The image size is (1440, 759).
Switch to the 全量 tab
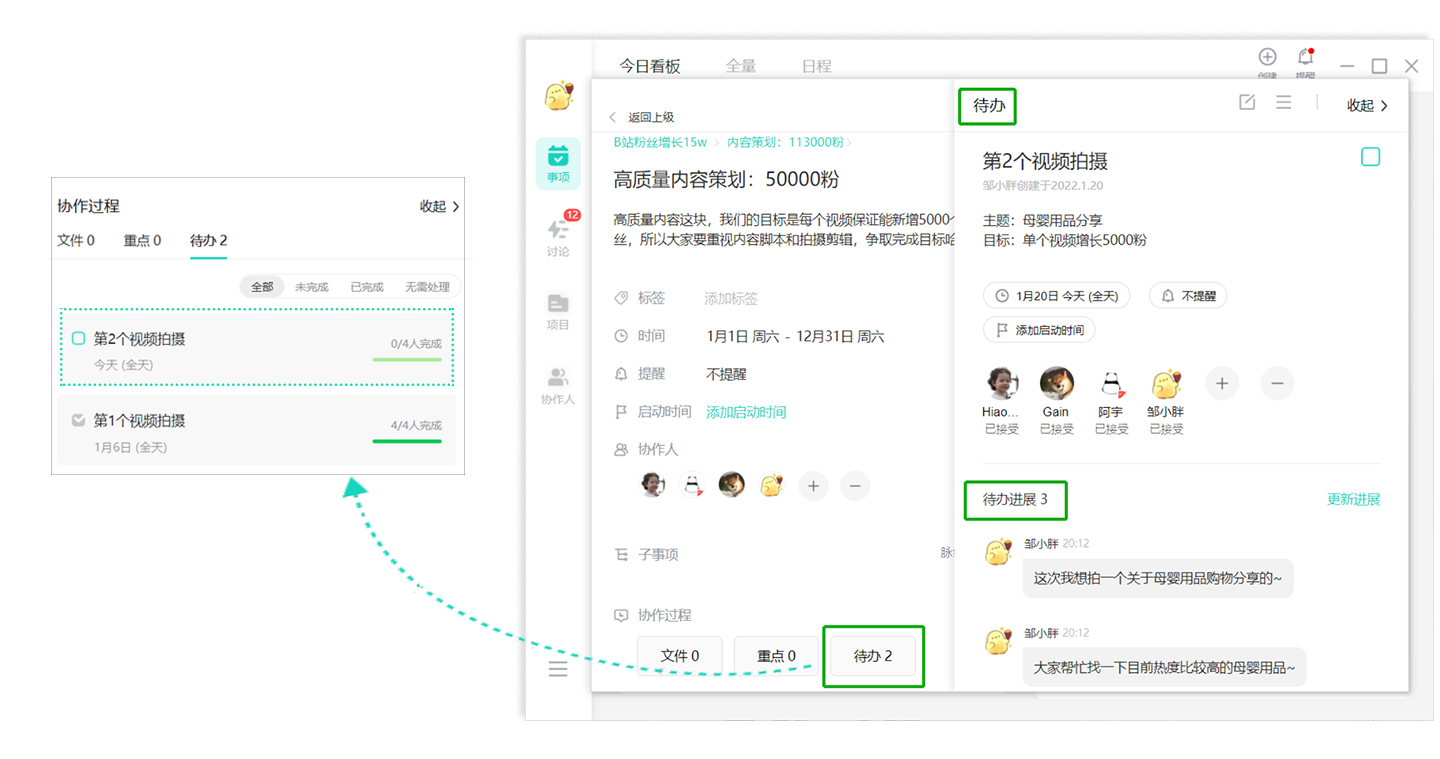tap(741, 66)
